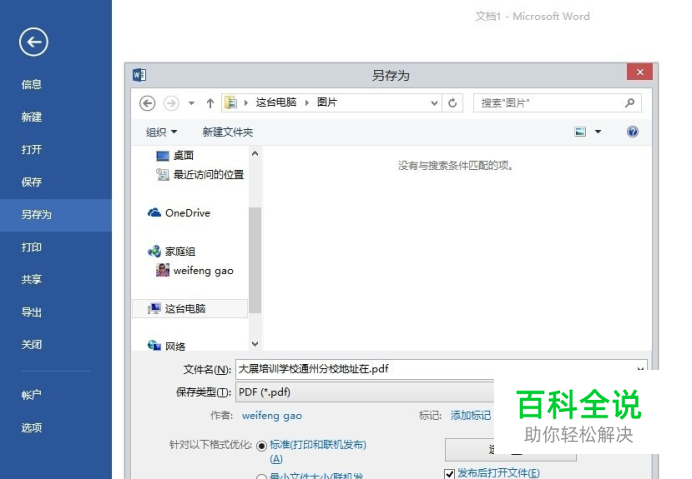Viewport: 692px width, 479px height.
Task: Click the forward navigation arrow in dialog
Action: [171, 103]
